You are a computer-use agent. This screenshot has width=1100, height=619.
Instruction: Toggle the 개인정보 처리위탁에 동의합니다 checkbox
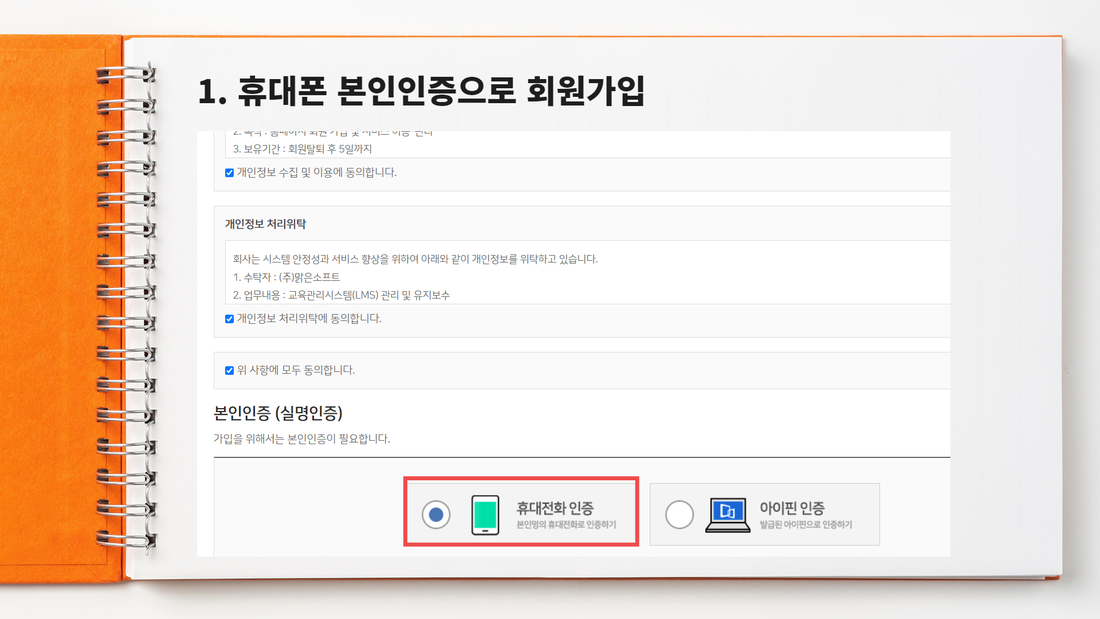(x=229, y=319)
